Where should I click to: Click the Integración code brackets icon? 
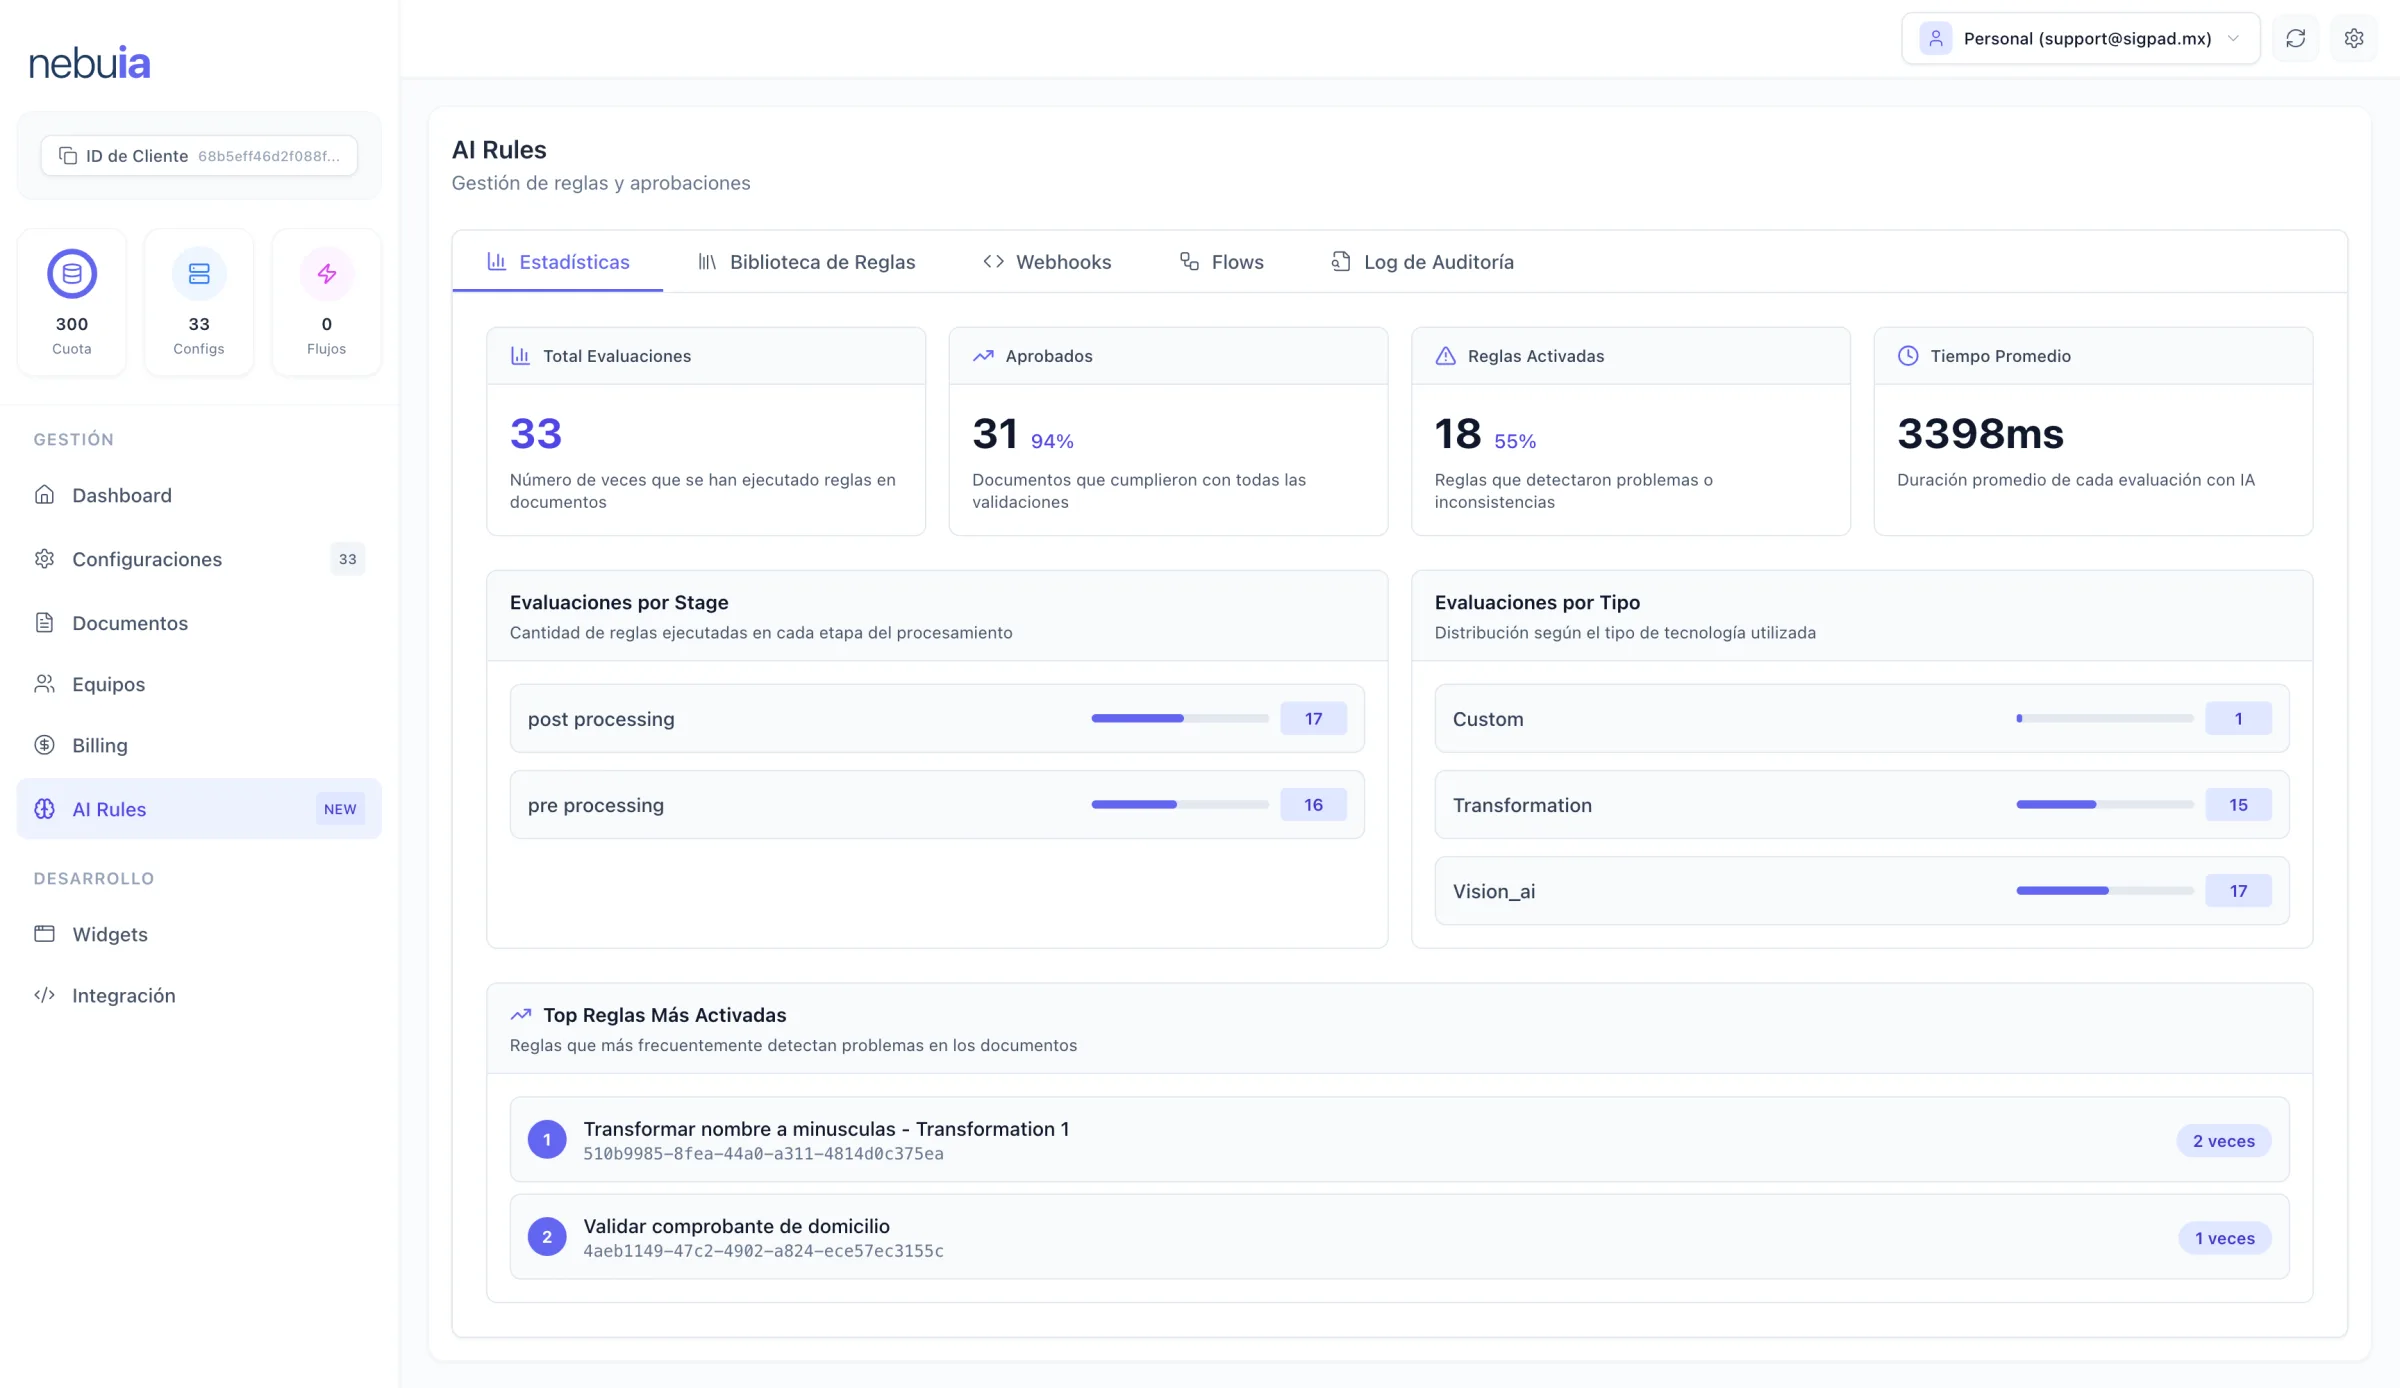[44, 995]
